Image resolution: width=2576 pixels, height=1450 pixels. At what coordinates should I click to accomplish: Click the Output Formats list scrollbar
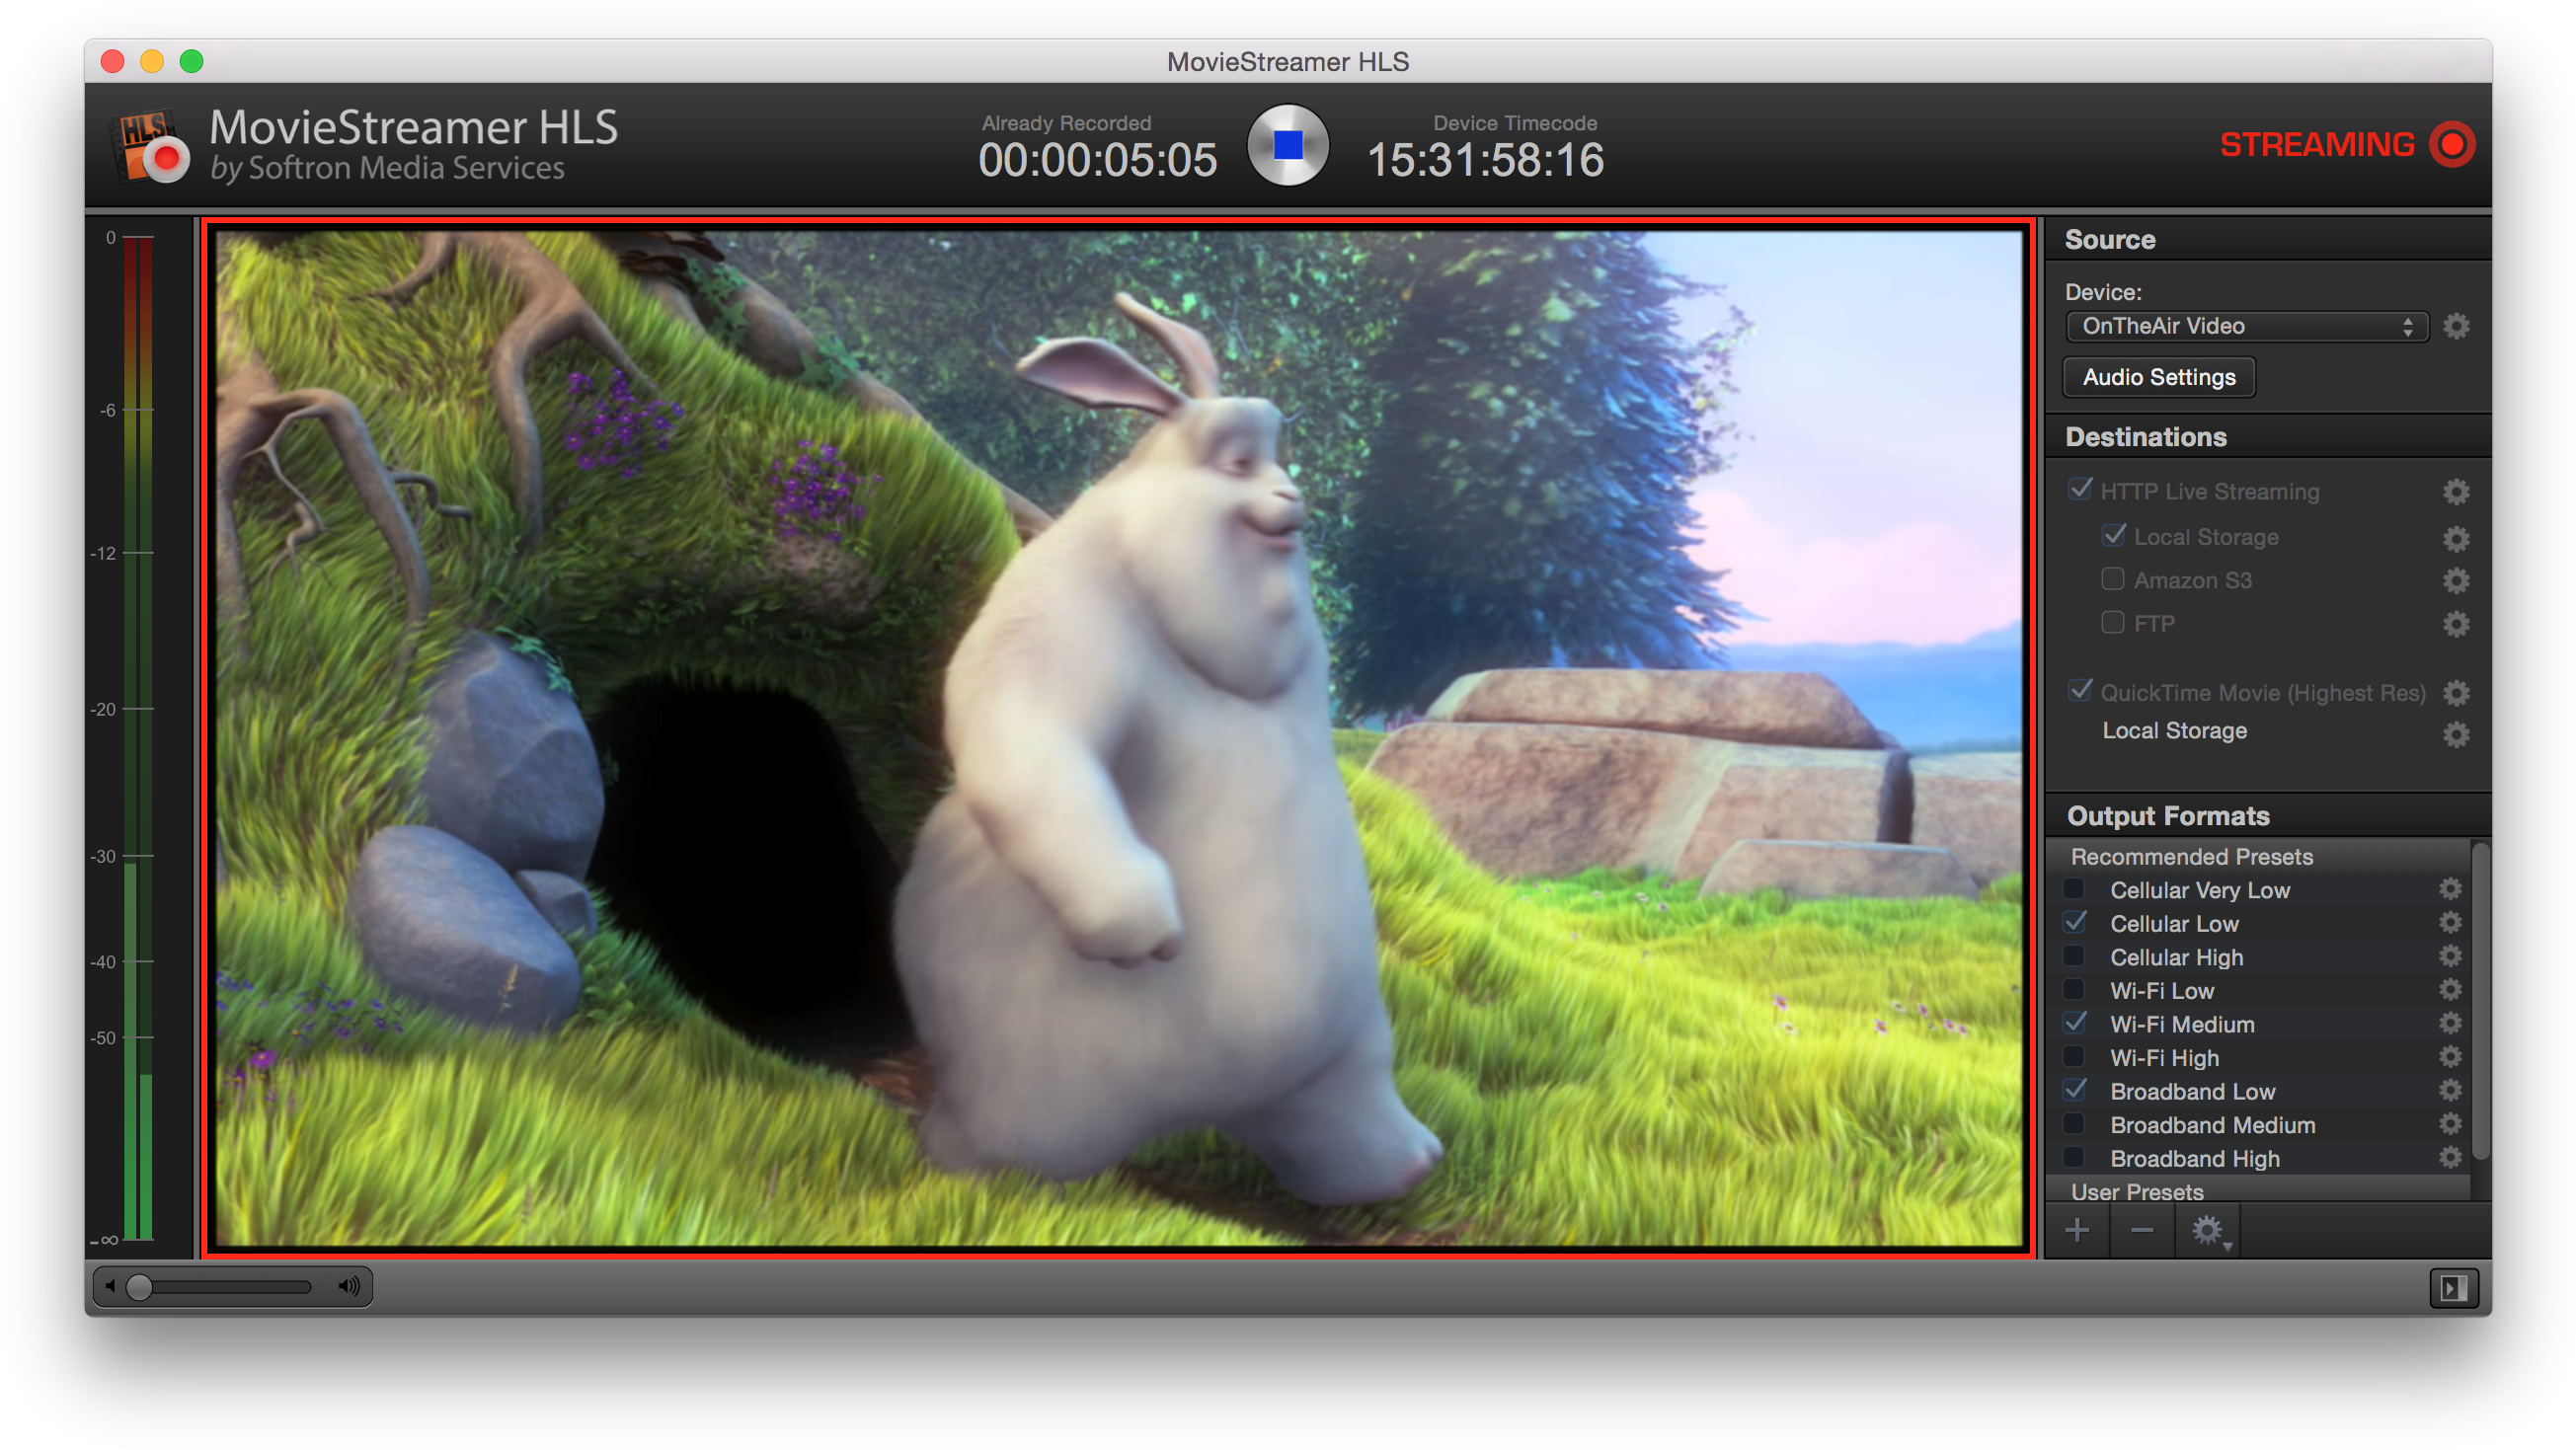pyautogui.click(x=2481, y=1000)
